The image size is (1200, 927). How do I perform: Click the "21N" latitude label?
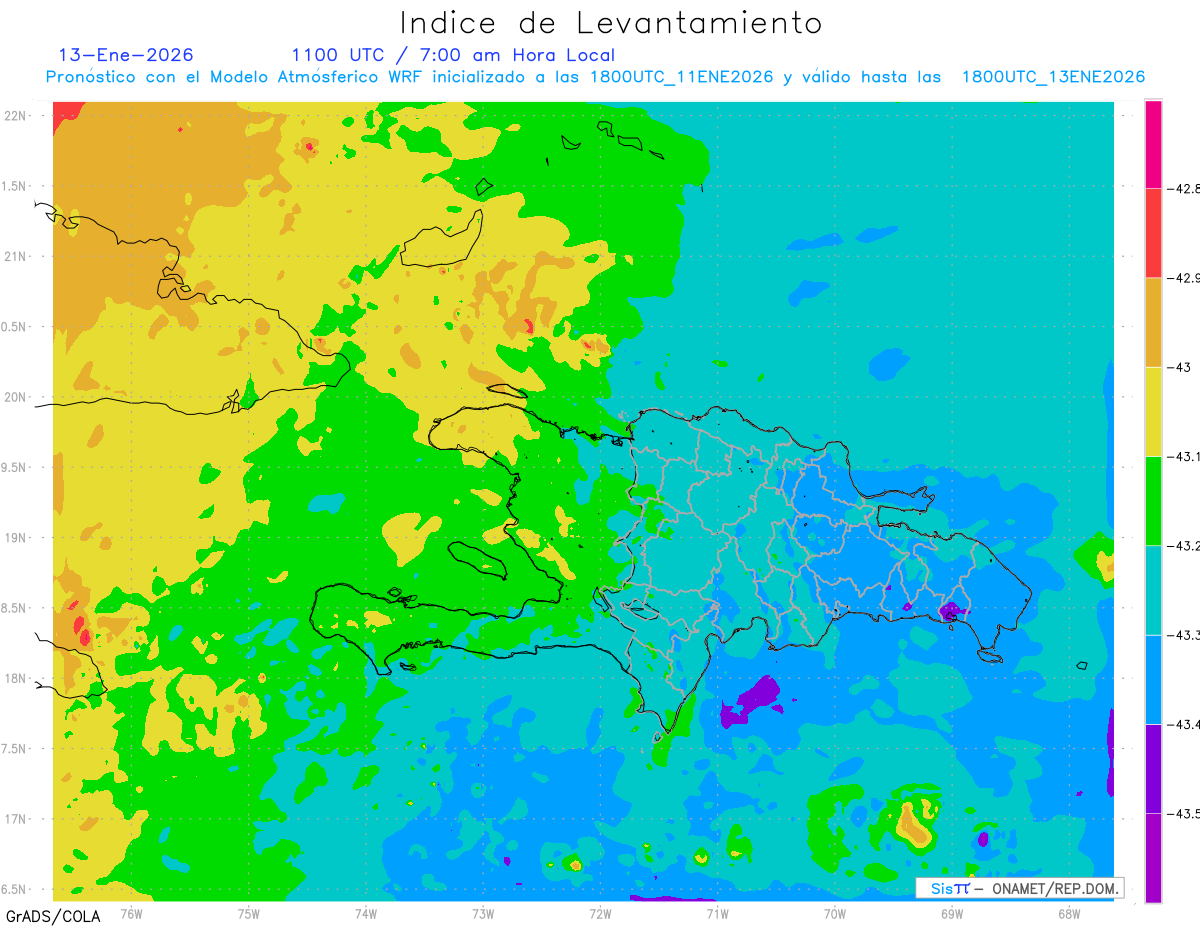[x=15, y=256]
